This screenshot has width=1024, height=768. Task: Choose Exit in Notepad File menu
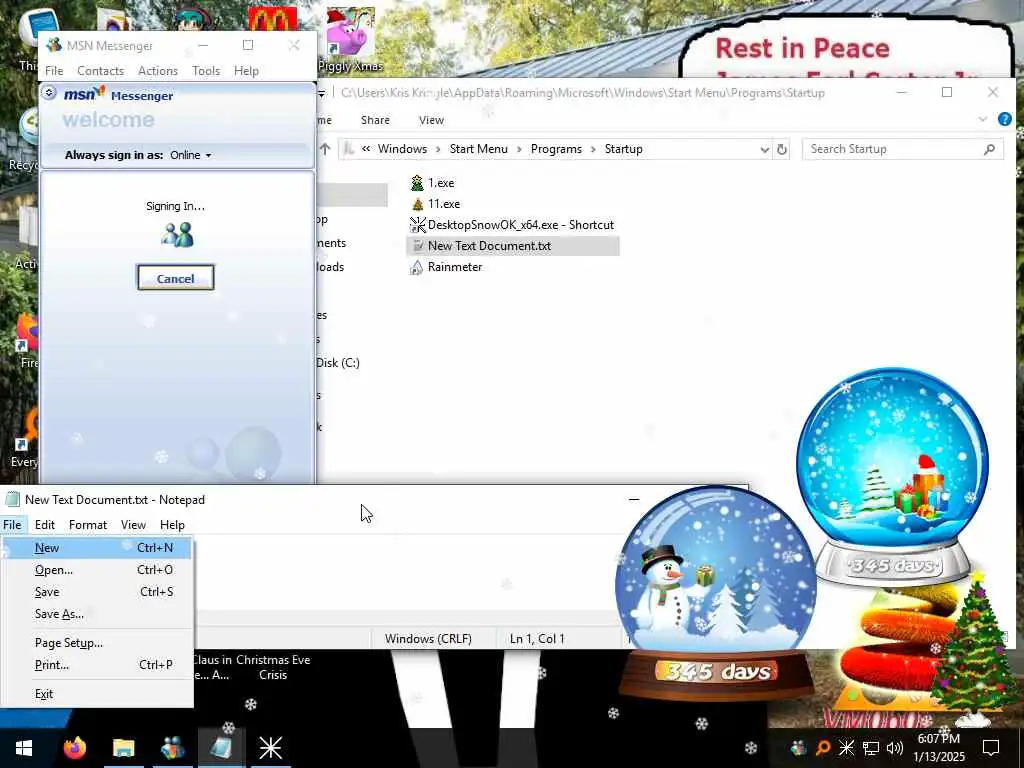pos(97,694)
